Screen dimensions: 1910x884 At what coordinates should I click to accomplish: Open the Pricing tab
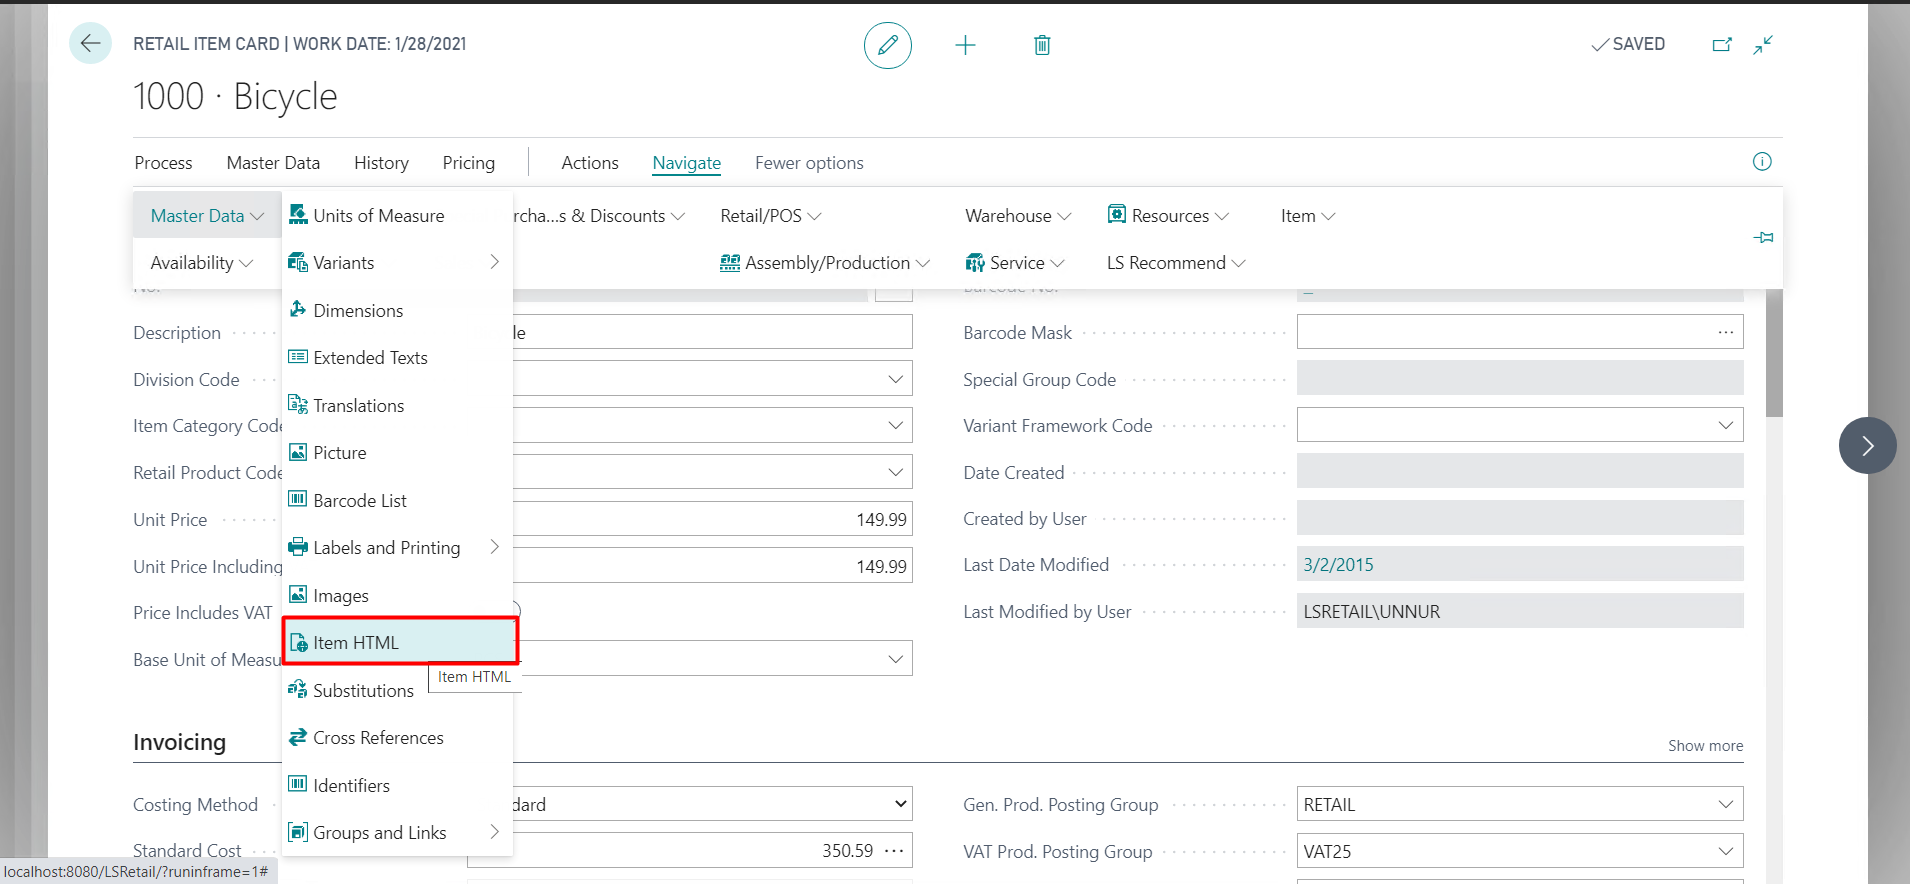(x=468, y=163)
